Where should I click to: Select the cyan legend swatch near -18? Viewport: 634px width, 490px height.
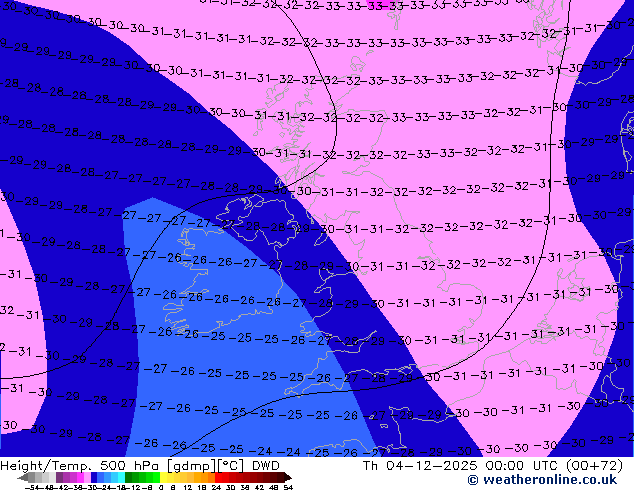(x=122, y=477)
